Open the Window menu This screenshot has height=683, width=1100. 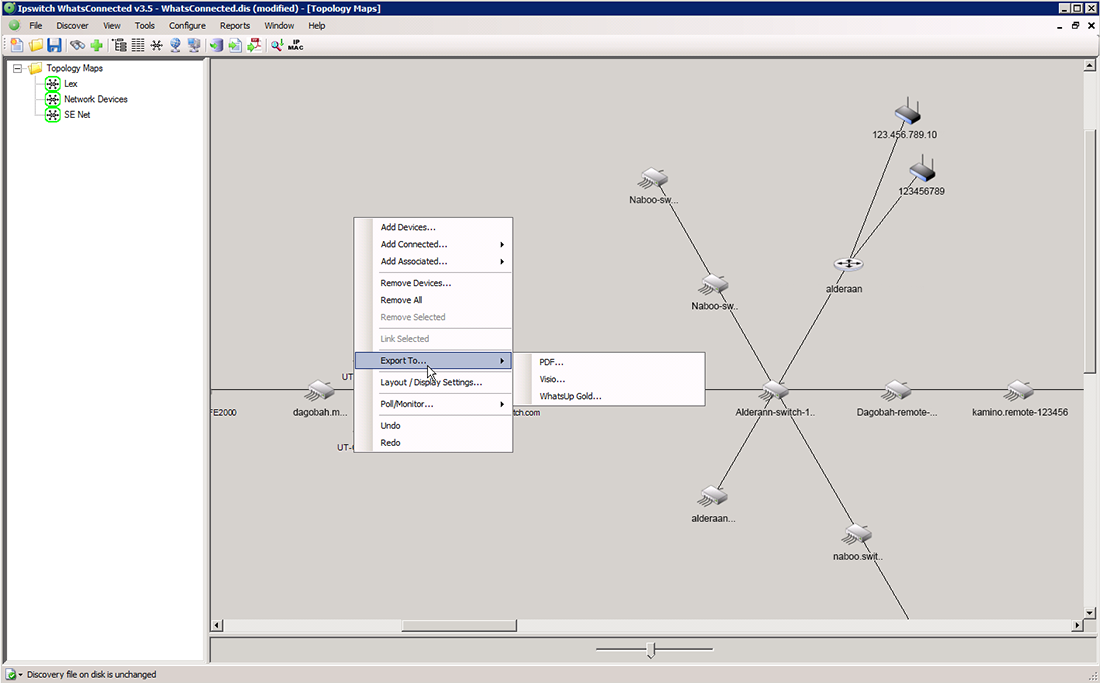(x=279, y=26)
